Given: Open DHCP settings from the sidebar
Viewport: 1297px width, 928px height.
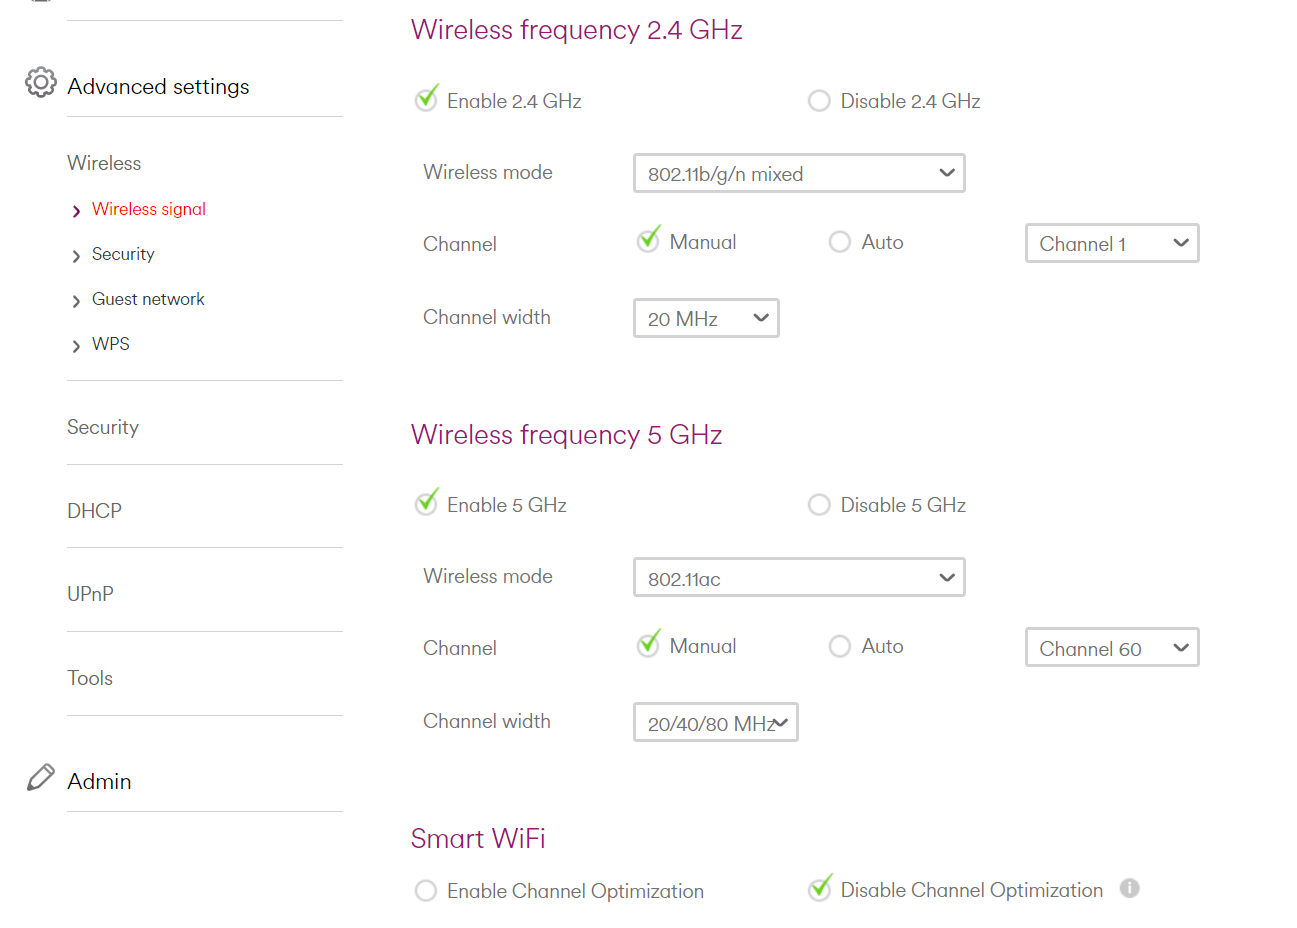Looking at the screenshot, I should [94, 511].
